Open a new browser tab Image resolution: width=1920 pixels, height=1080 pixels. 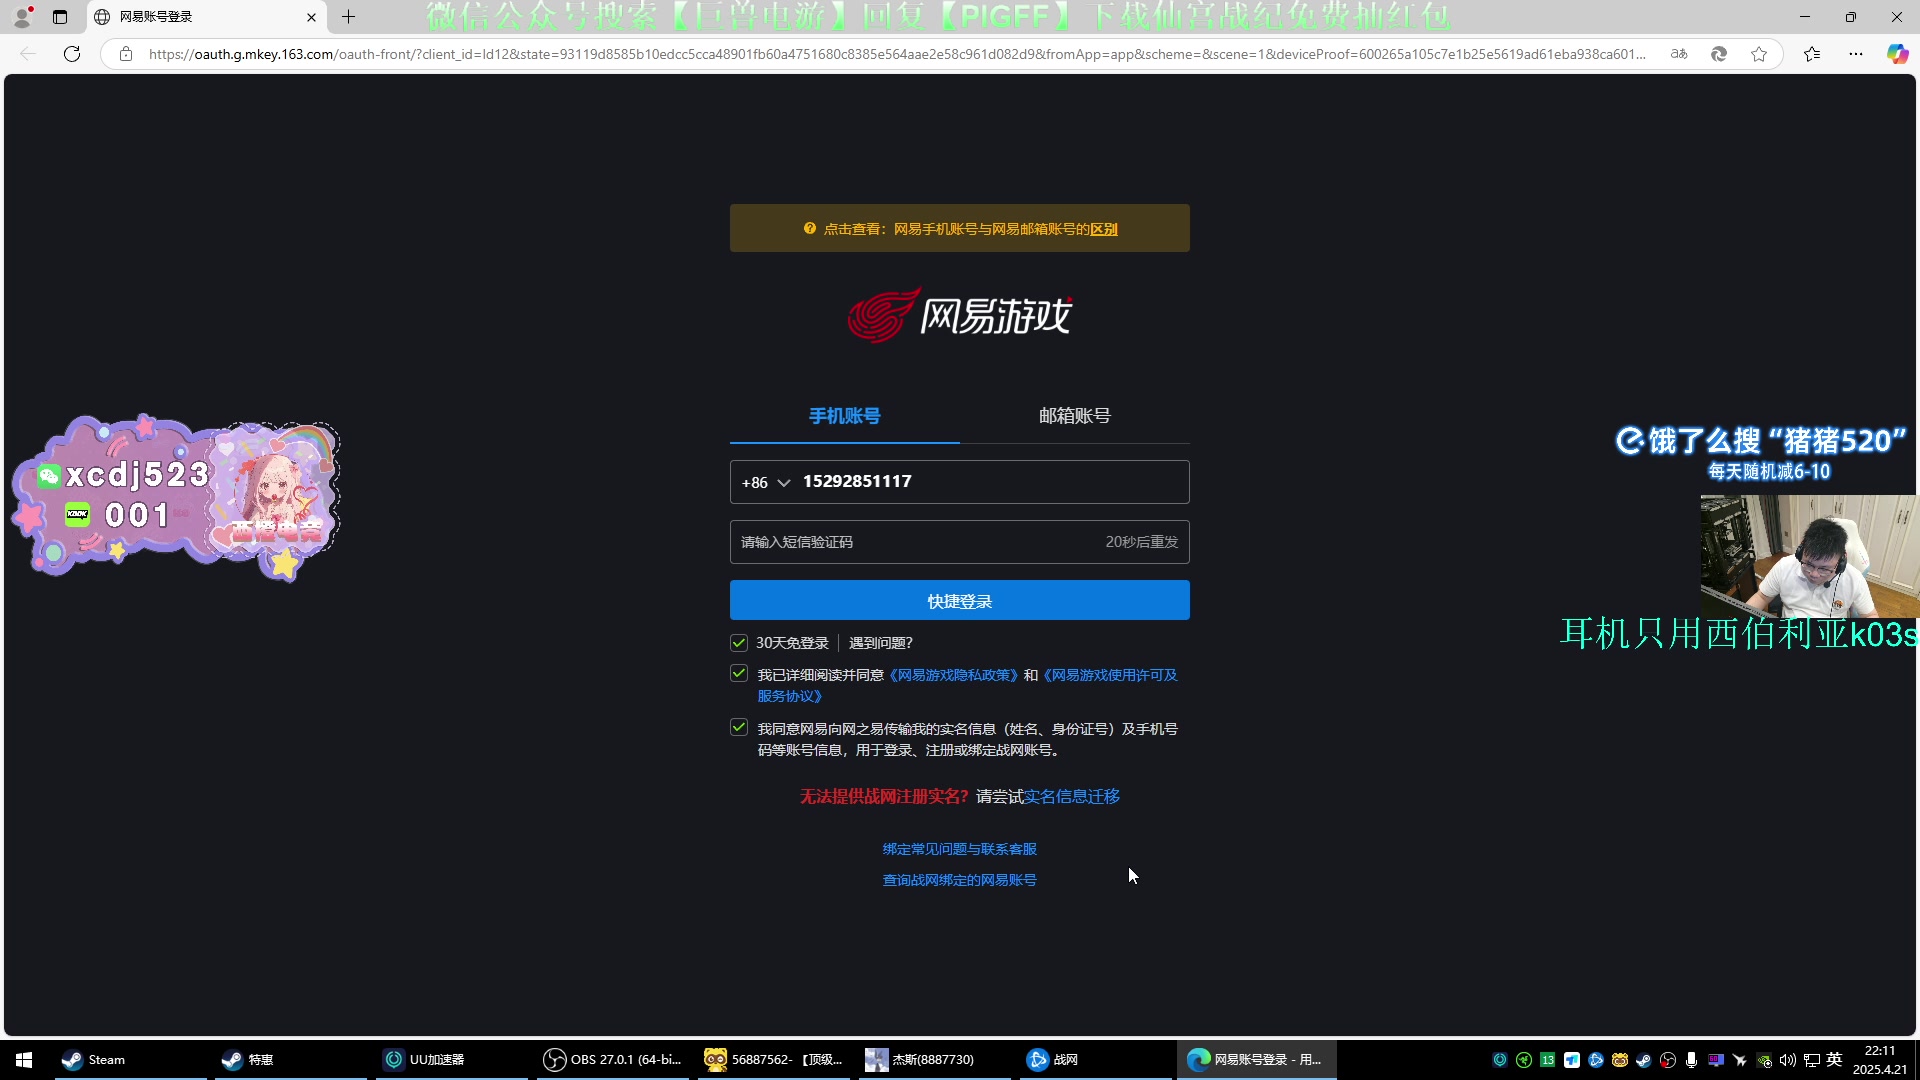point(348,17)
